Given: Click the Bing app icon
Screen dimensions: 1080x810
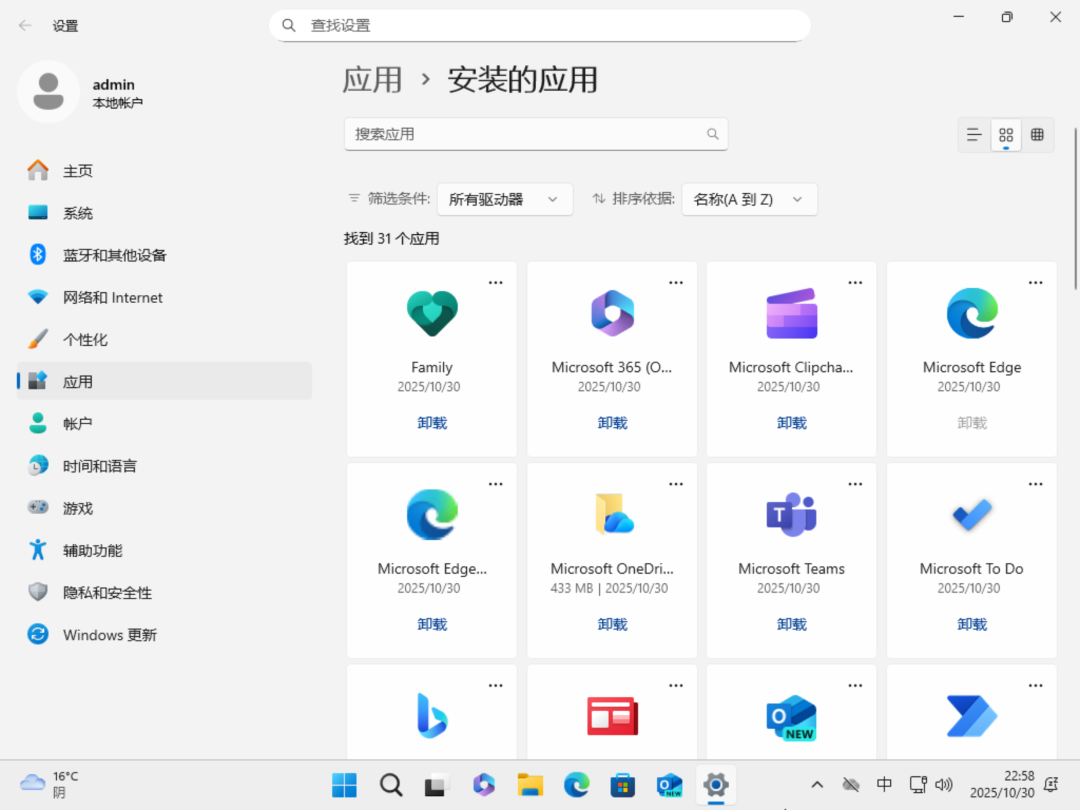Looking at the screenshot, I should pyautogui.click(x=432, y=716).
